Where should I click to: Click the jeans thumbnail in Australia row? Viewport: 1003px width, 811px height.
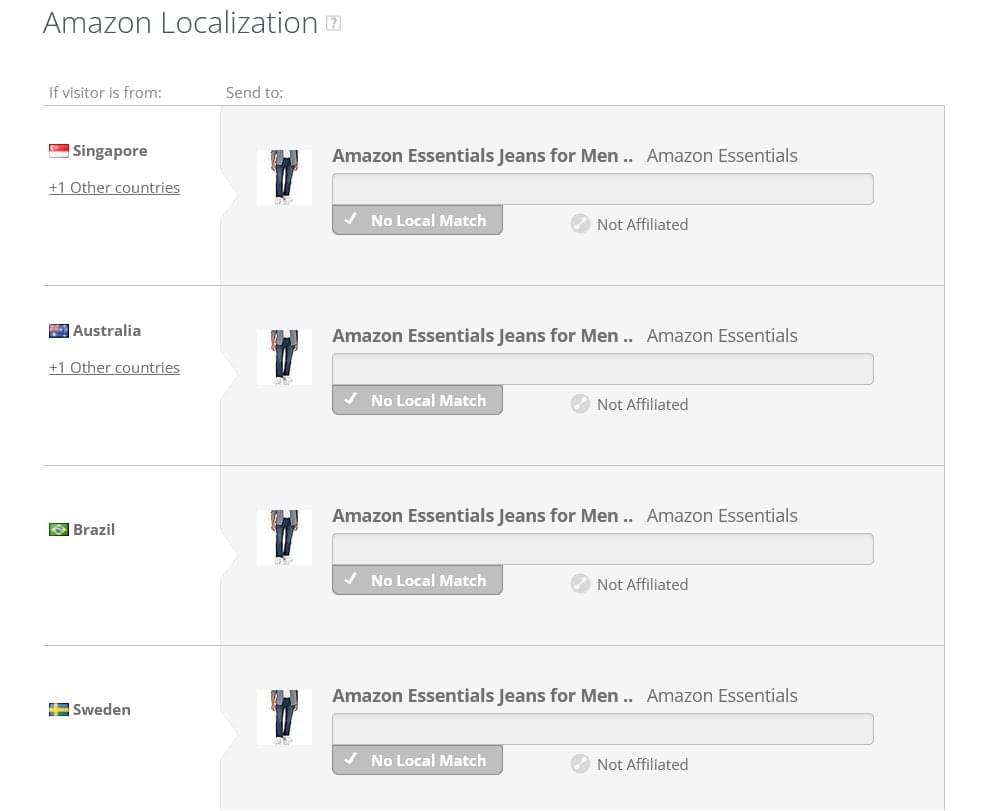[x=285, y=358]
